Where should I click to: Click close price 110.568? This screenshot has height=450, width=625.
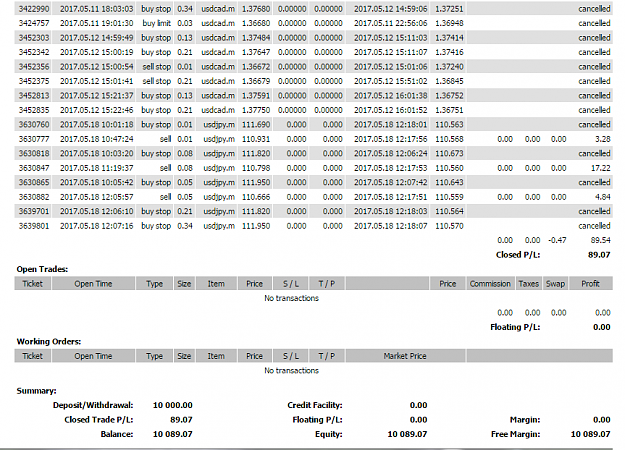[449, 139]
